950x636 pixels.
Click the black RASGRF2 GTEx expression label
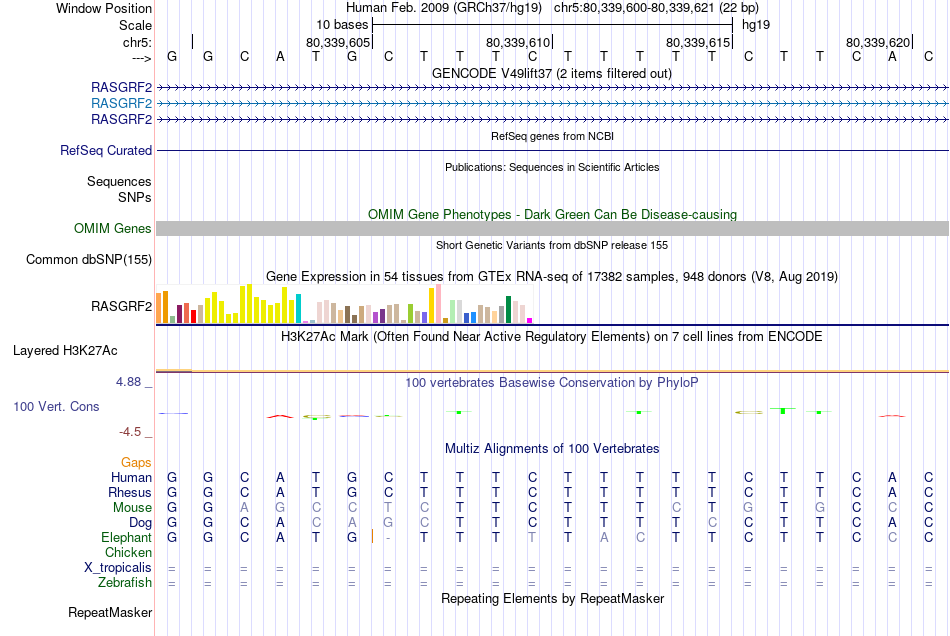tap(121, 306)
